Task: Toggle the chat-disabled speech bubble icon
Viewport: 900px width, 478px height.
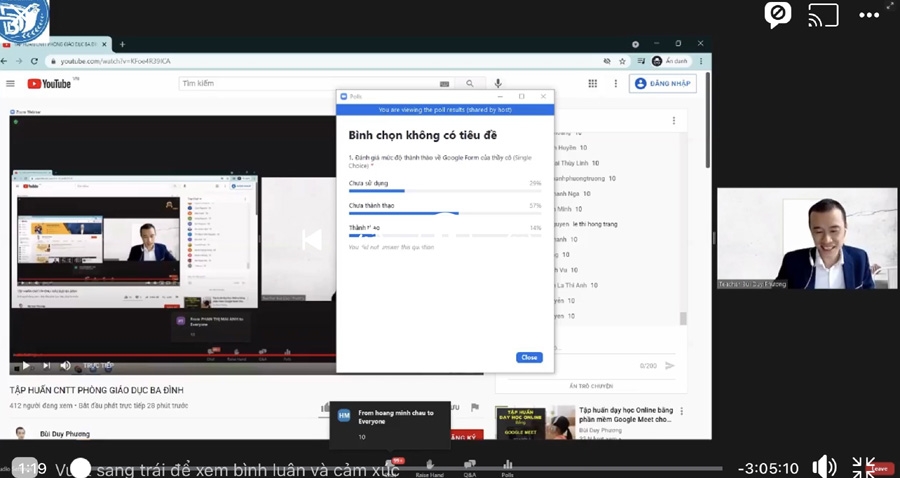Action: pyautogui.click(x=777, y=14)
